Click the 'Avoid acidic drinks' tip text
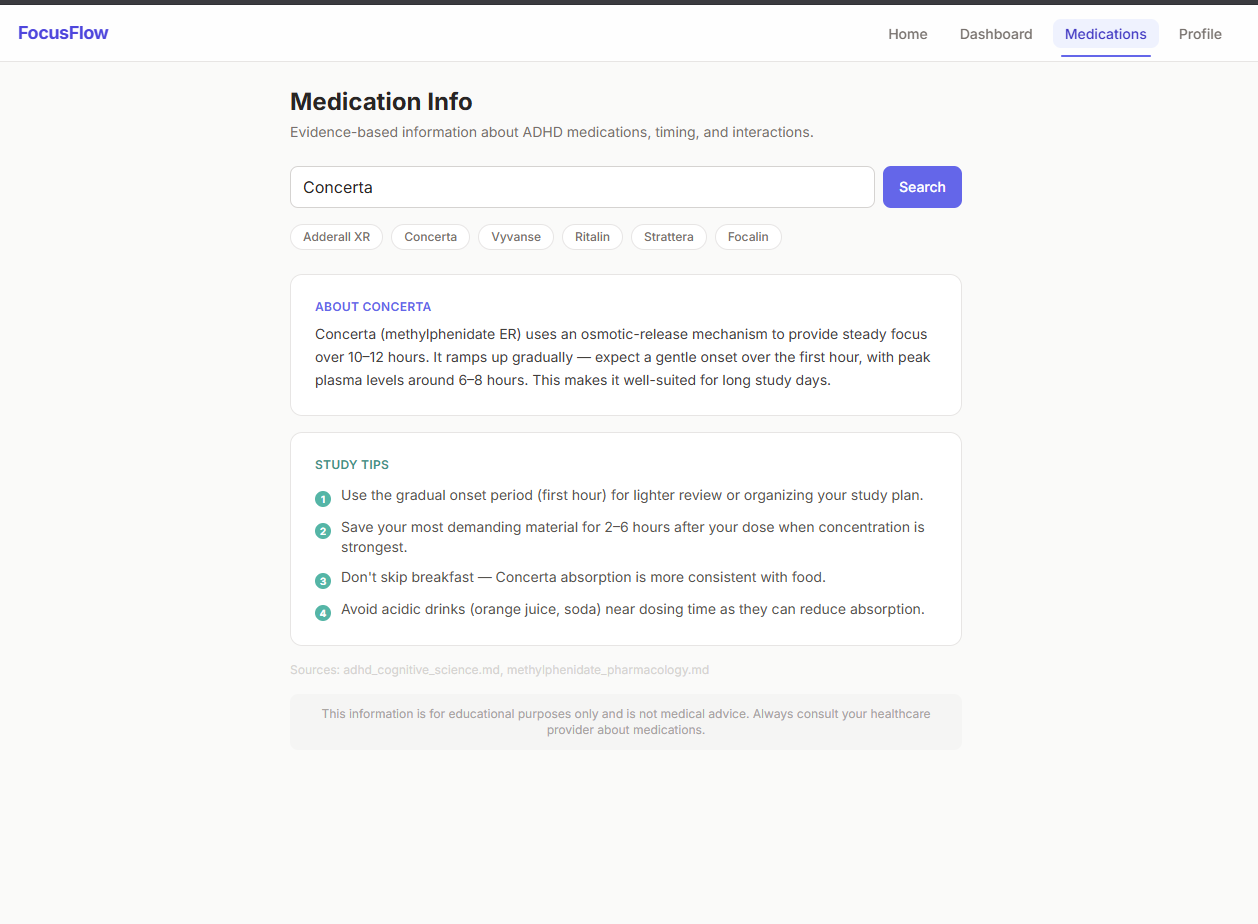The image size is (1258, 924). (633, 609)
